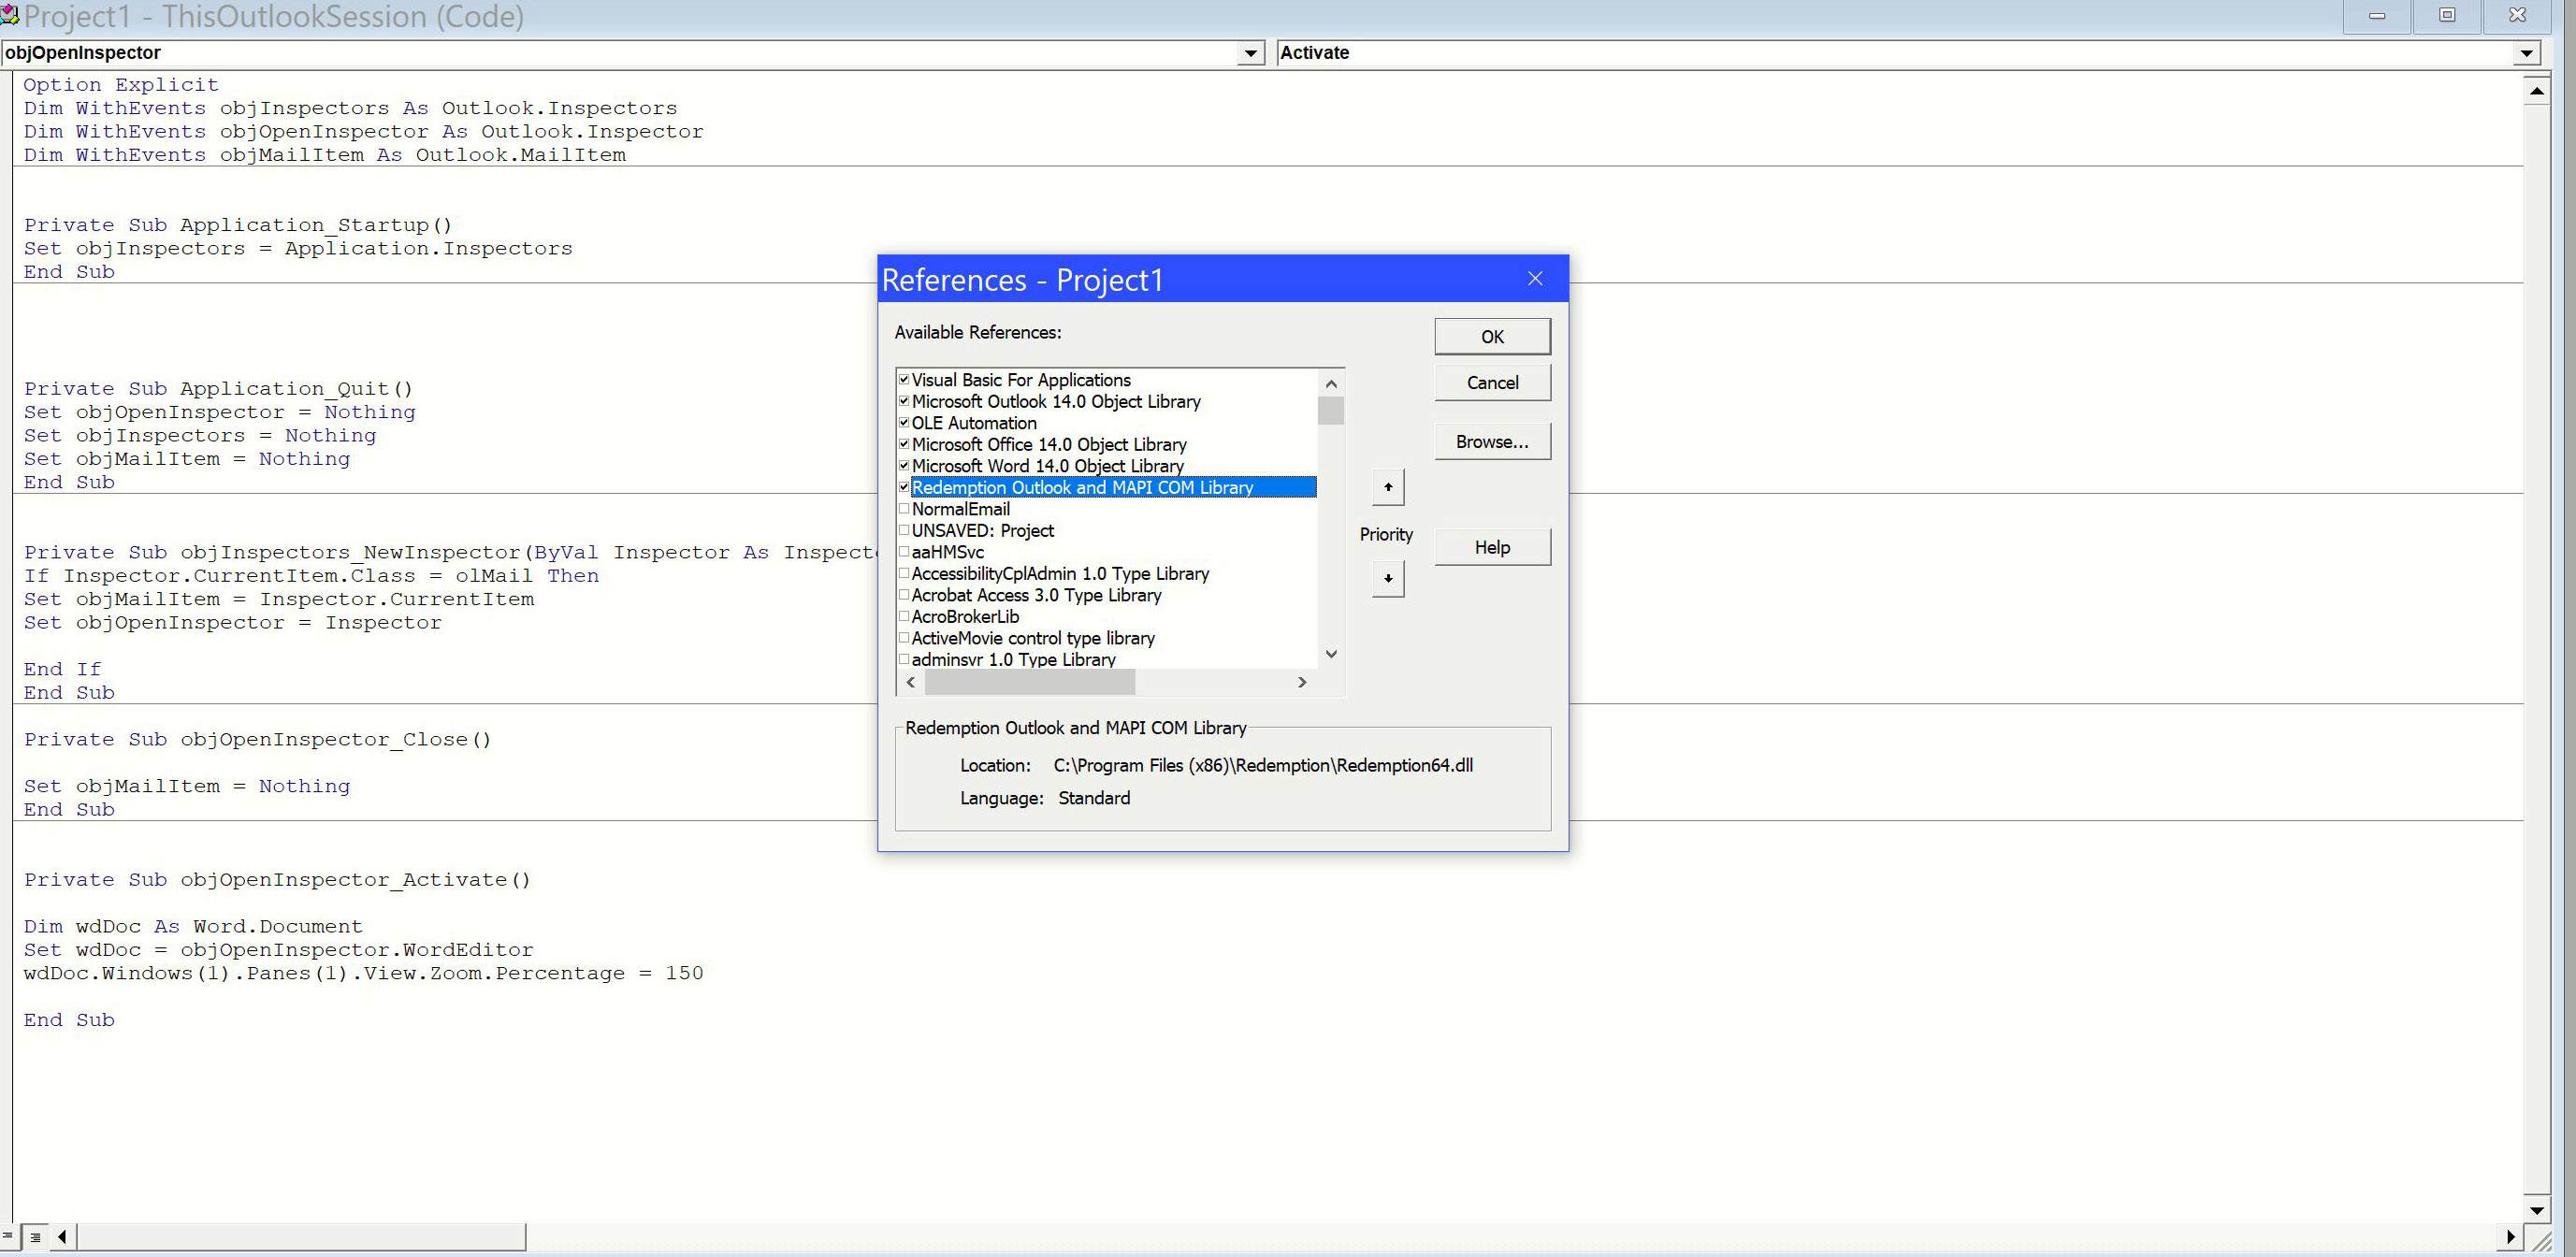
Task: Move reference priority down with arrow button
Action: point(1388,579)
